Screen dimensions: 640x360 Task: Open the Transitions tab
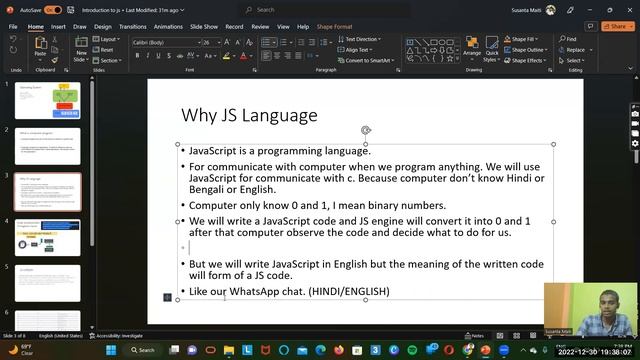pyautogui.click(x=133, y=27)
